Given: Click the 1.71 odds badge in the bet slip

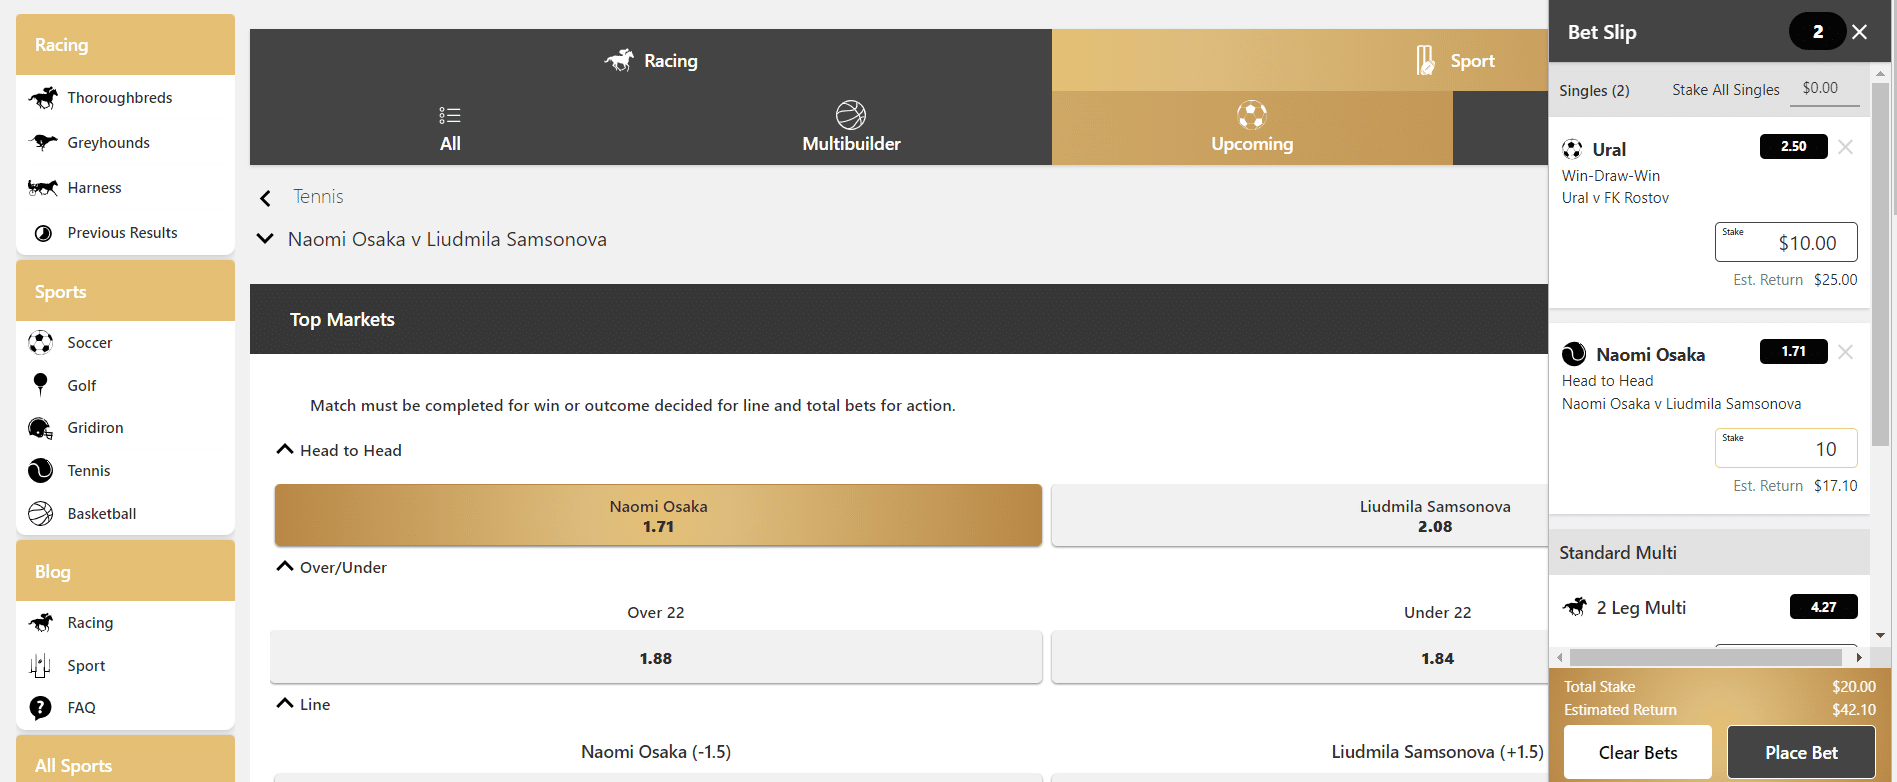Looking at the screenshot, I should (x=1794, y=351).
